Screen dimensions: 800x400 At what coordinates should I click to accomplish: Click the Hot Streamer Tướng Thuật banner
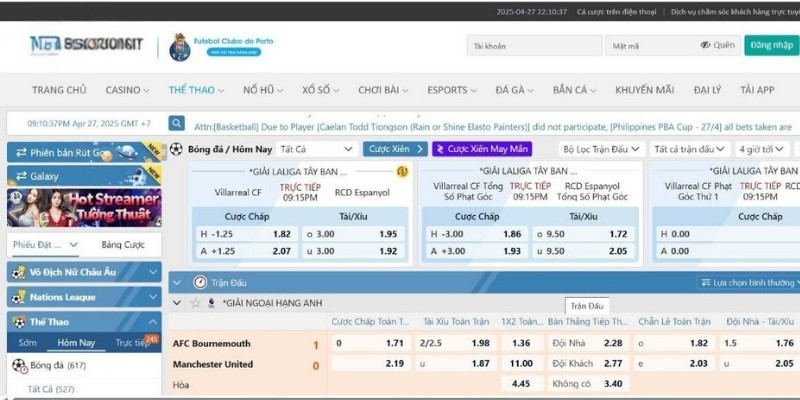[83, 208]
